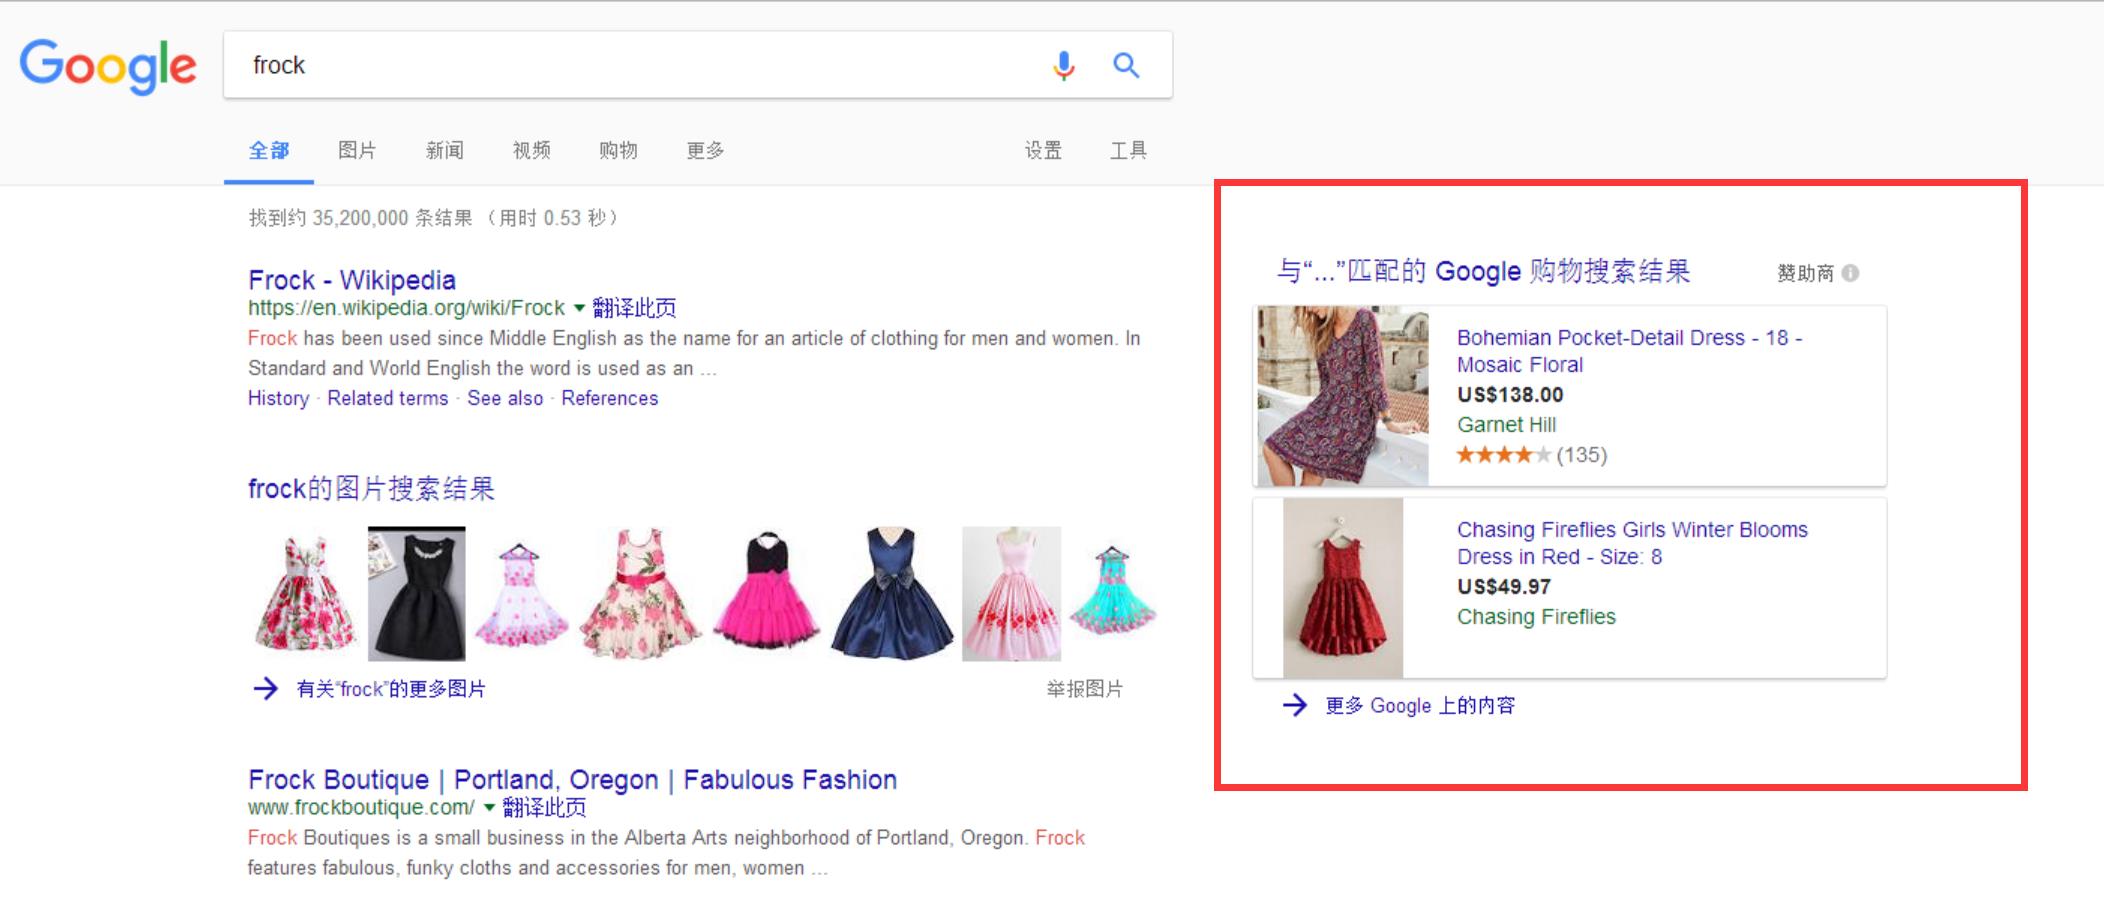The height and width of the screenshot is (911, 2104).
Task: Open the 更多 menu
Action: 706,151
